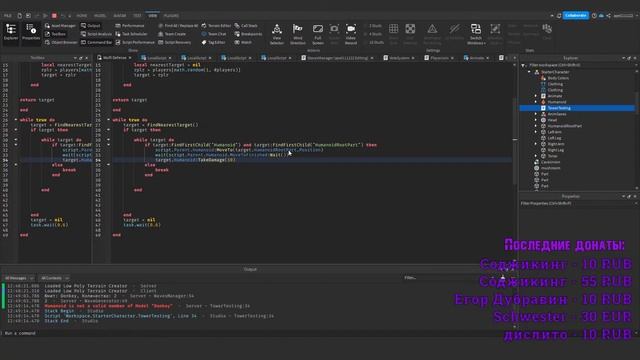Open the FILE menu
The image size is (640, 360).
[x=7, y=16]
